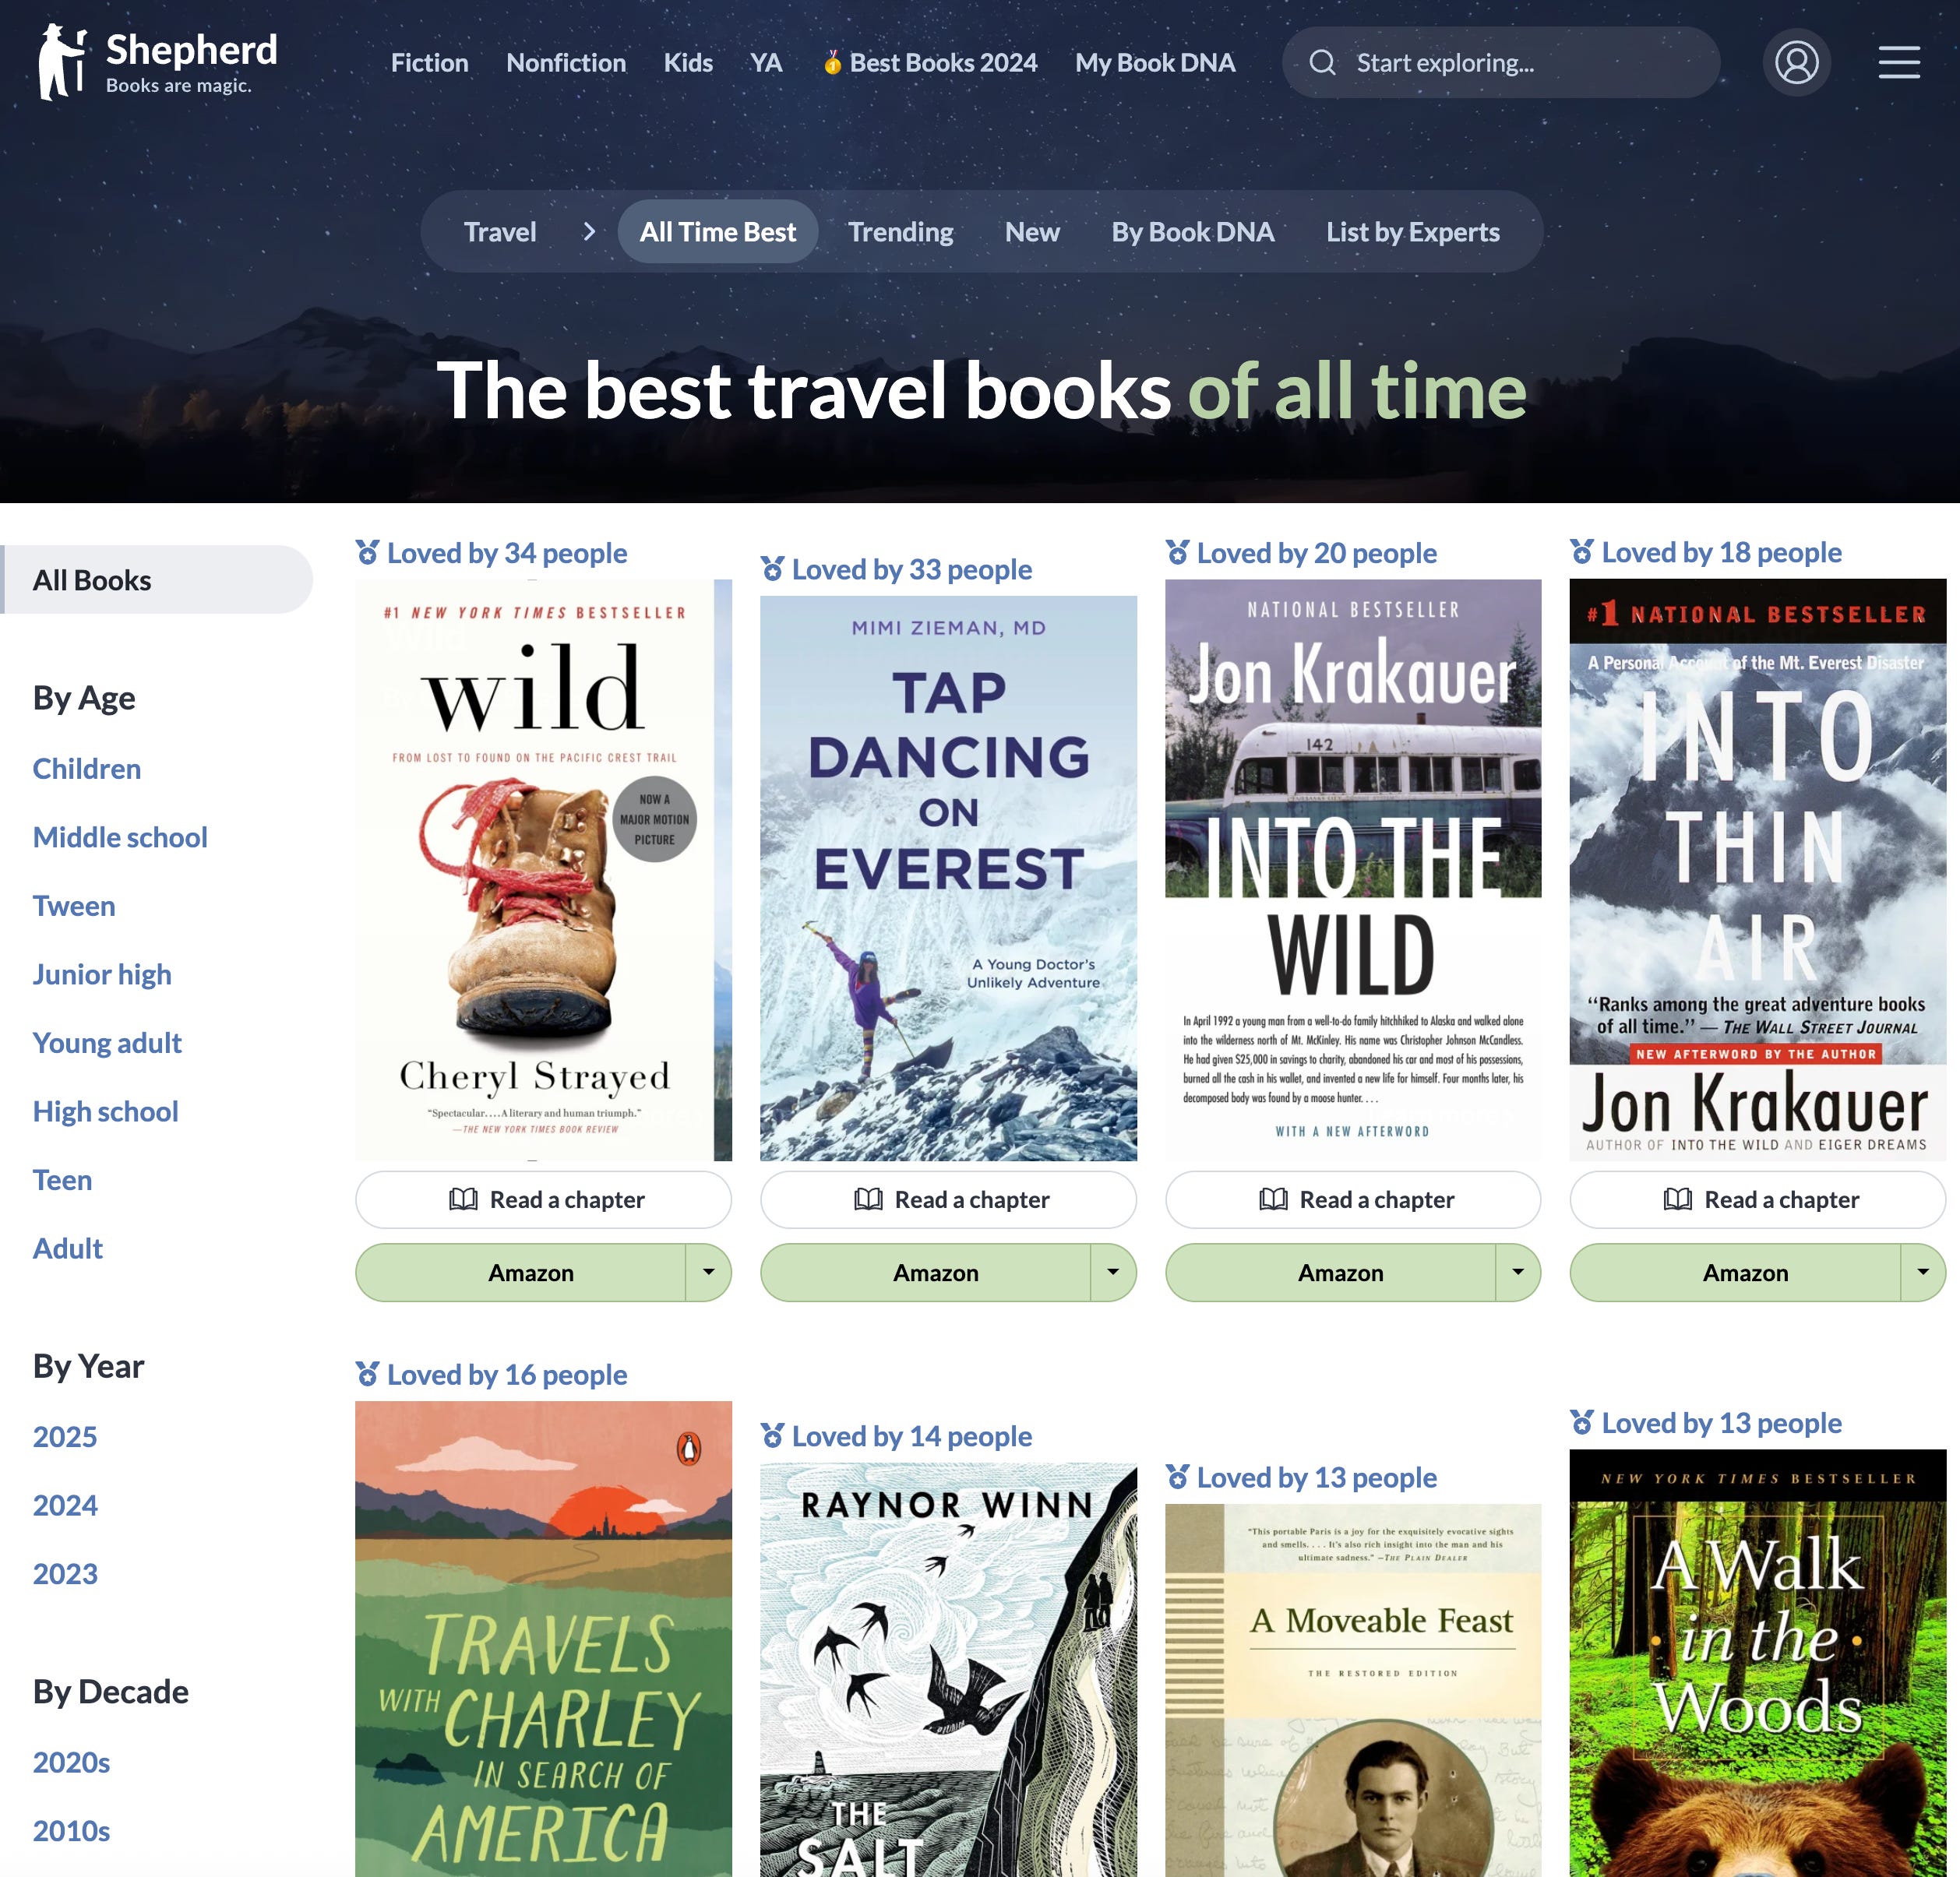Select the By Book DNA tab
The height and width of the screenshot is (1877, 1960).
(x=1192, y=232)
